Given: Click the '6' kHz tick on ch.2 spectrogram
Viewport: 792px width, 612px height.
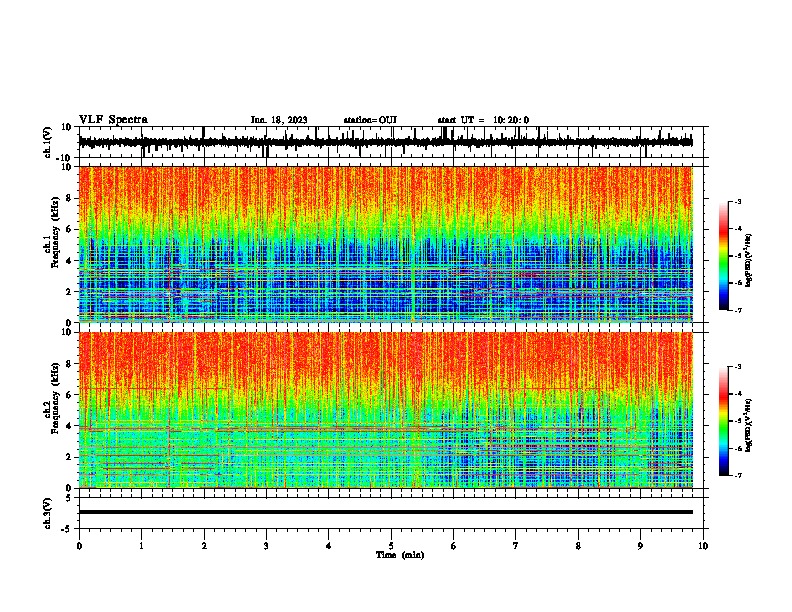Looking at the screenshot, I should tap(69, 394).
